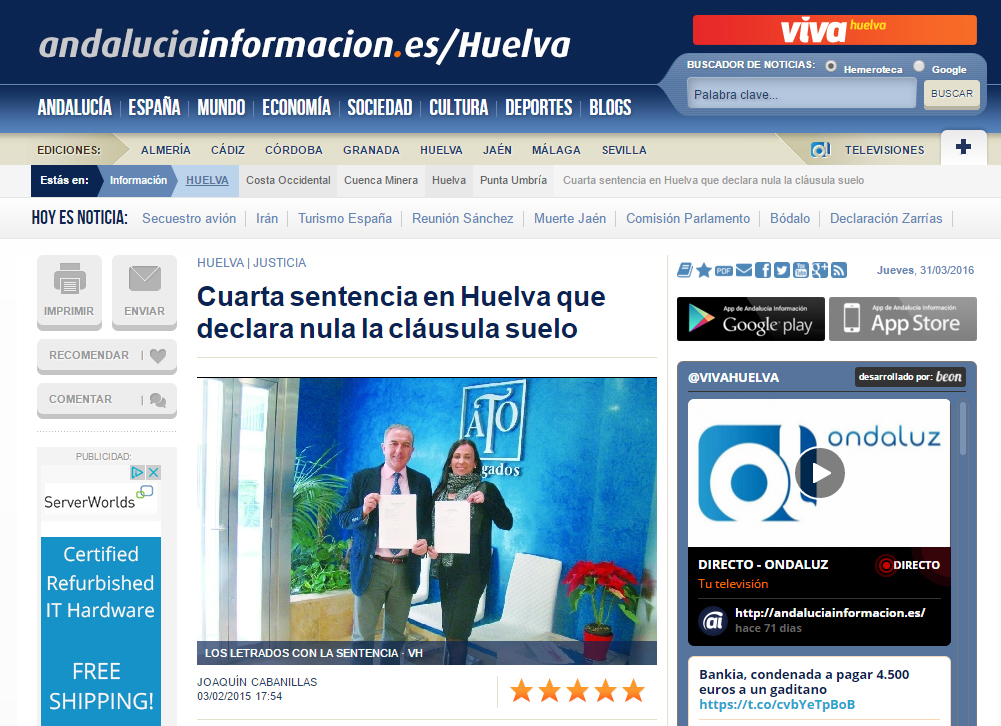Open the t.co link in Bankia tweet

(777, 704)
